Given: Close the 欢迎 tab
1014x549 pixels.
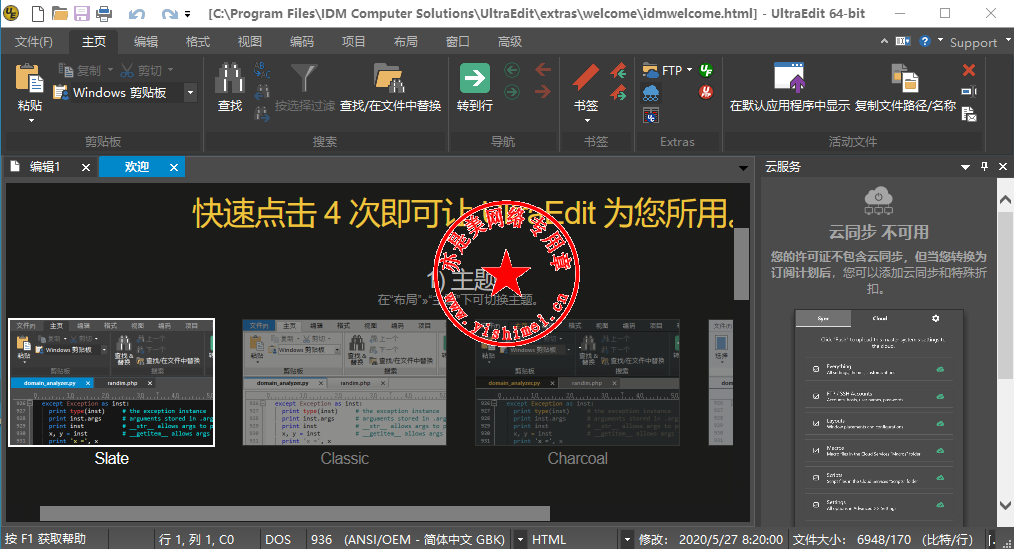Looking at the screenshot, I should (x=173, y=167).
